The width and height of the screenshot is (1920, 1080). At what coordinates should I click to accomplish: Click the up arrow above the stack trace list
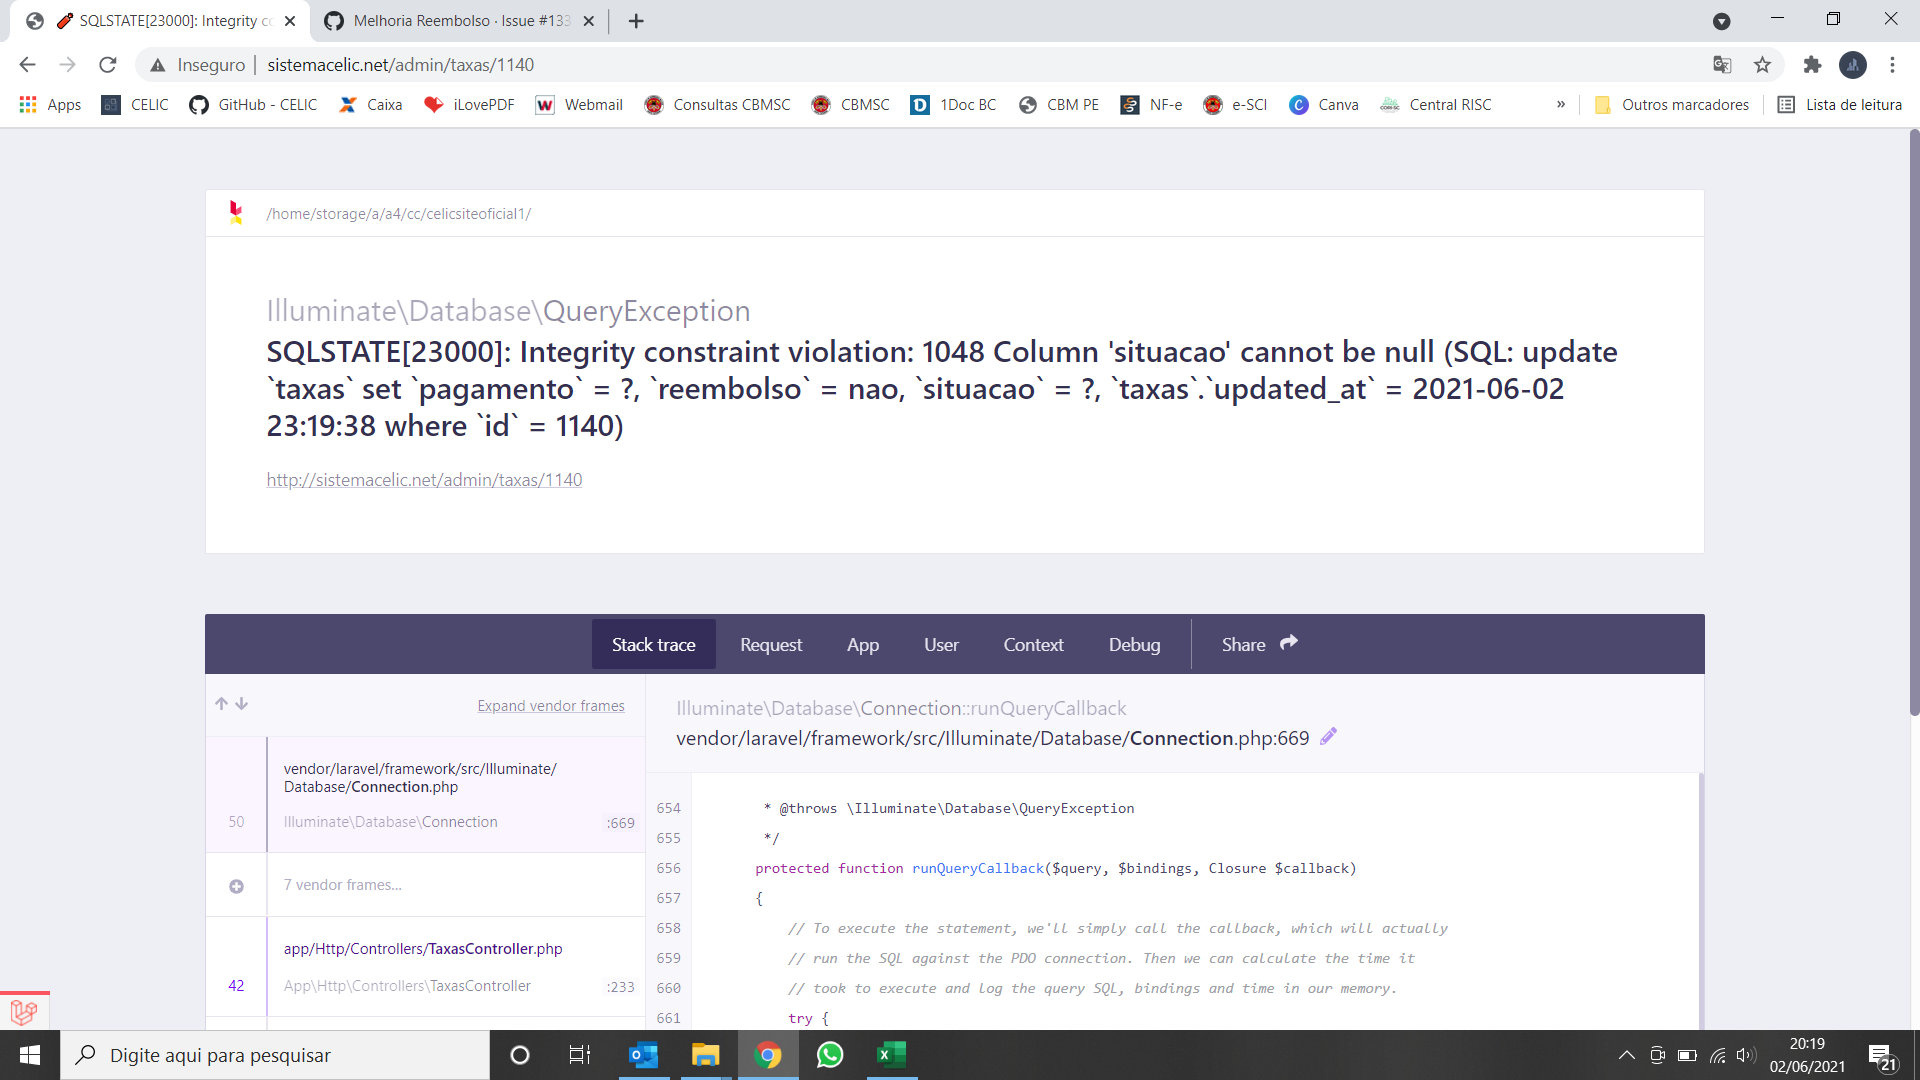(221, 704)
